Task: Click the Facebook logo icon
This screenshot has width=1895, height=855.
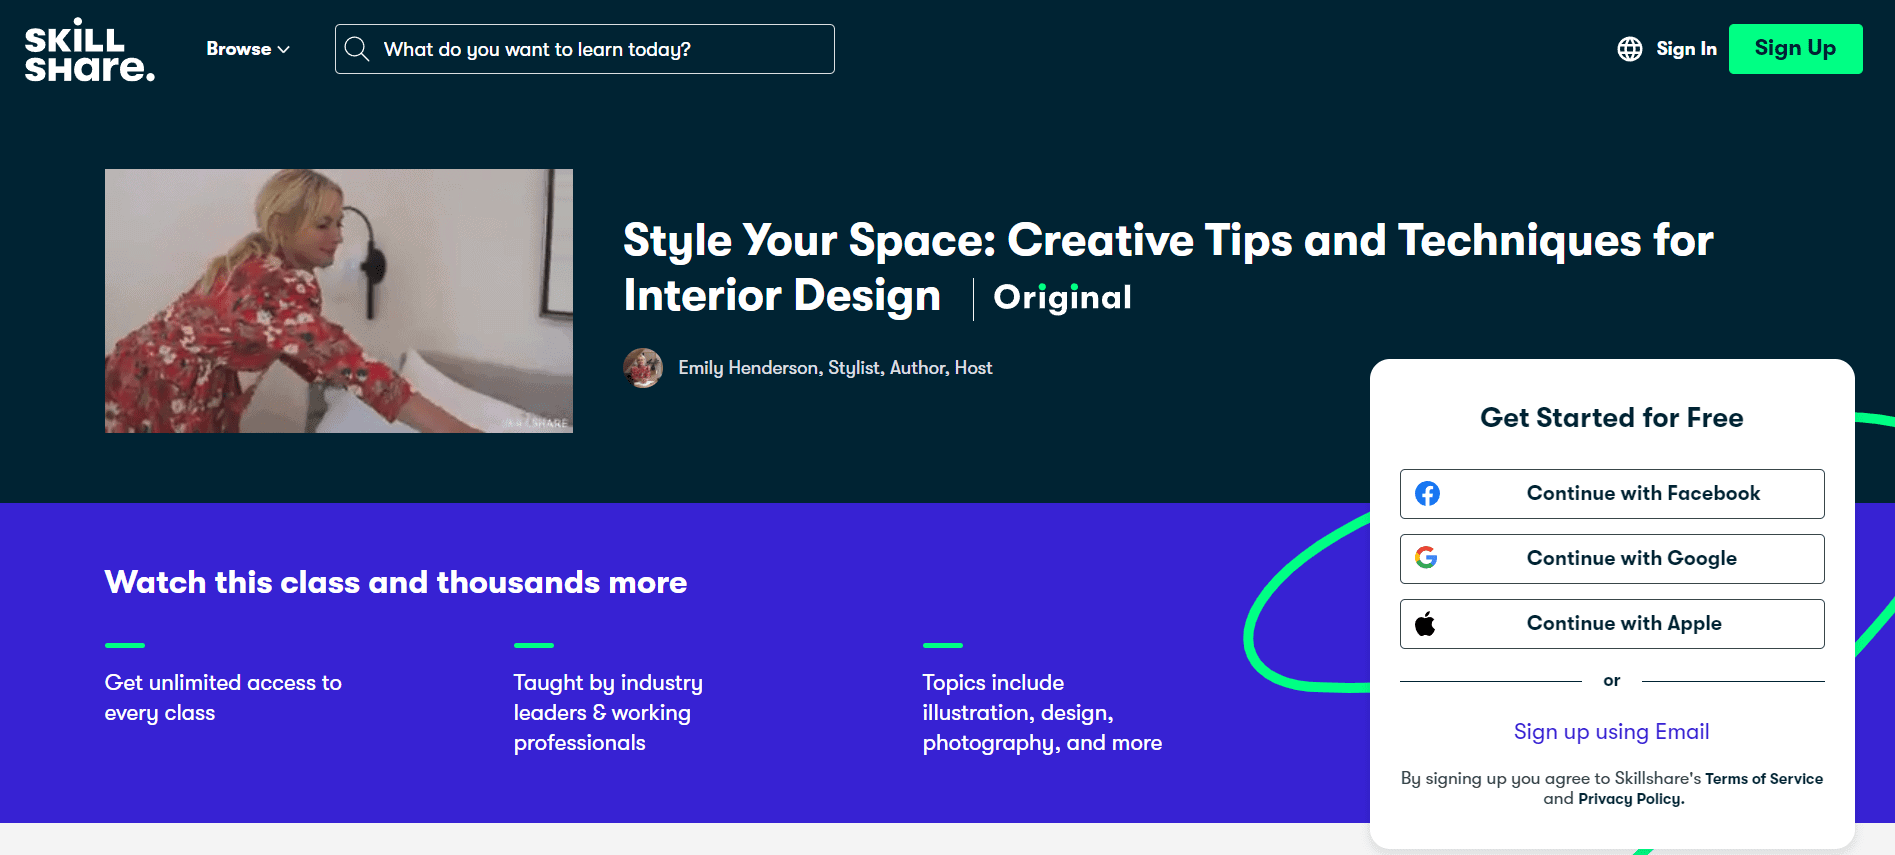Action: coord(1427,493)
